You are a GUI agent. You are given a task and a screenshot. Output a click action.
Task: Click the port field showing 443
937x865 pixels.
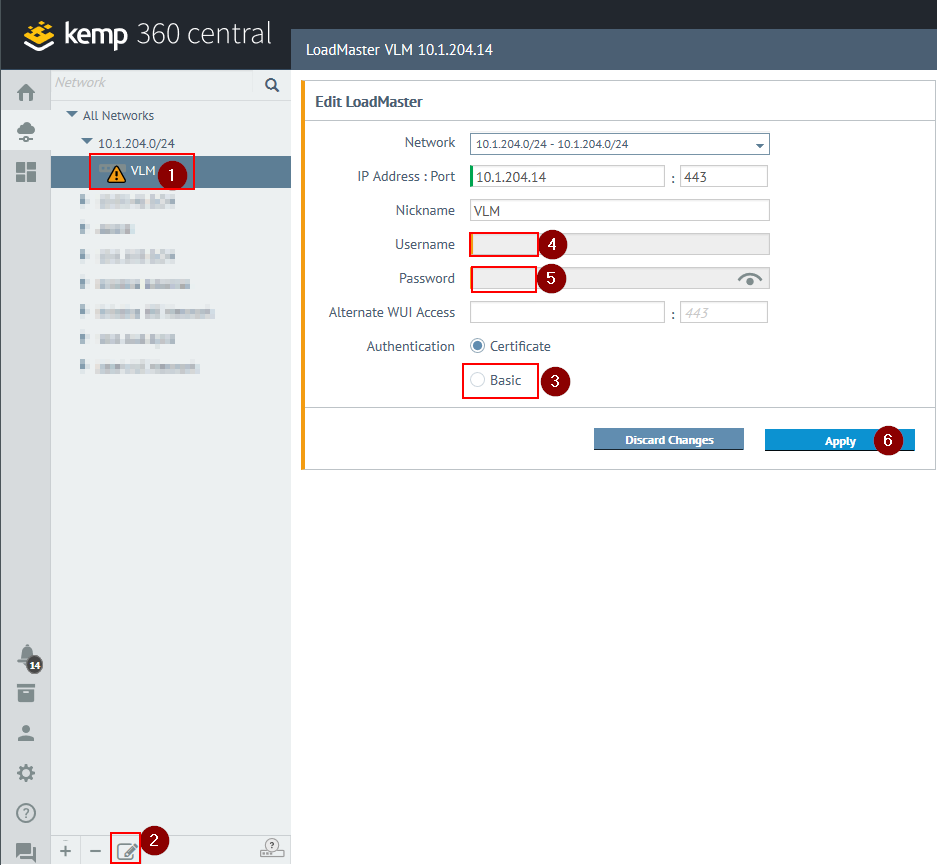pyautogui.click(x=724, y=177)
